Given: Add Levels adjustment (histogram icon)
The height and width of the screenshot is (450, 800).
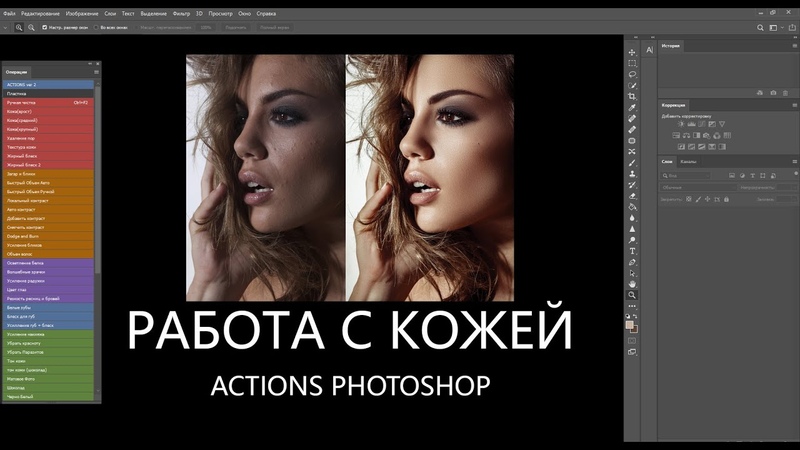Looking at the screenshot, I should (x=691, y=124).
